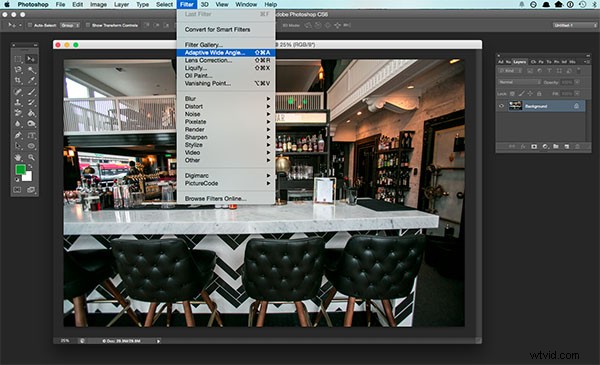Choose Adaptive Wide Angle from the Filter menu

pos(226,52)
